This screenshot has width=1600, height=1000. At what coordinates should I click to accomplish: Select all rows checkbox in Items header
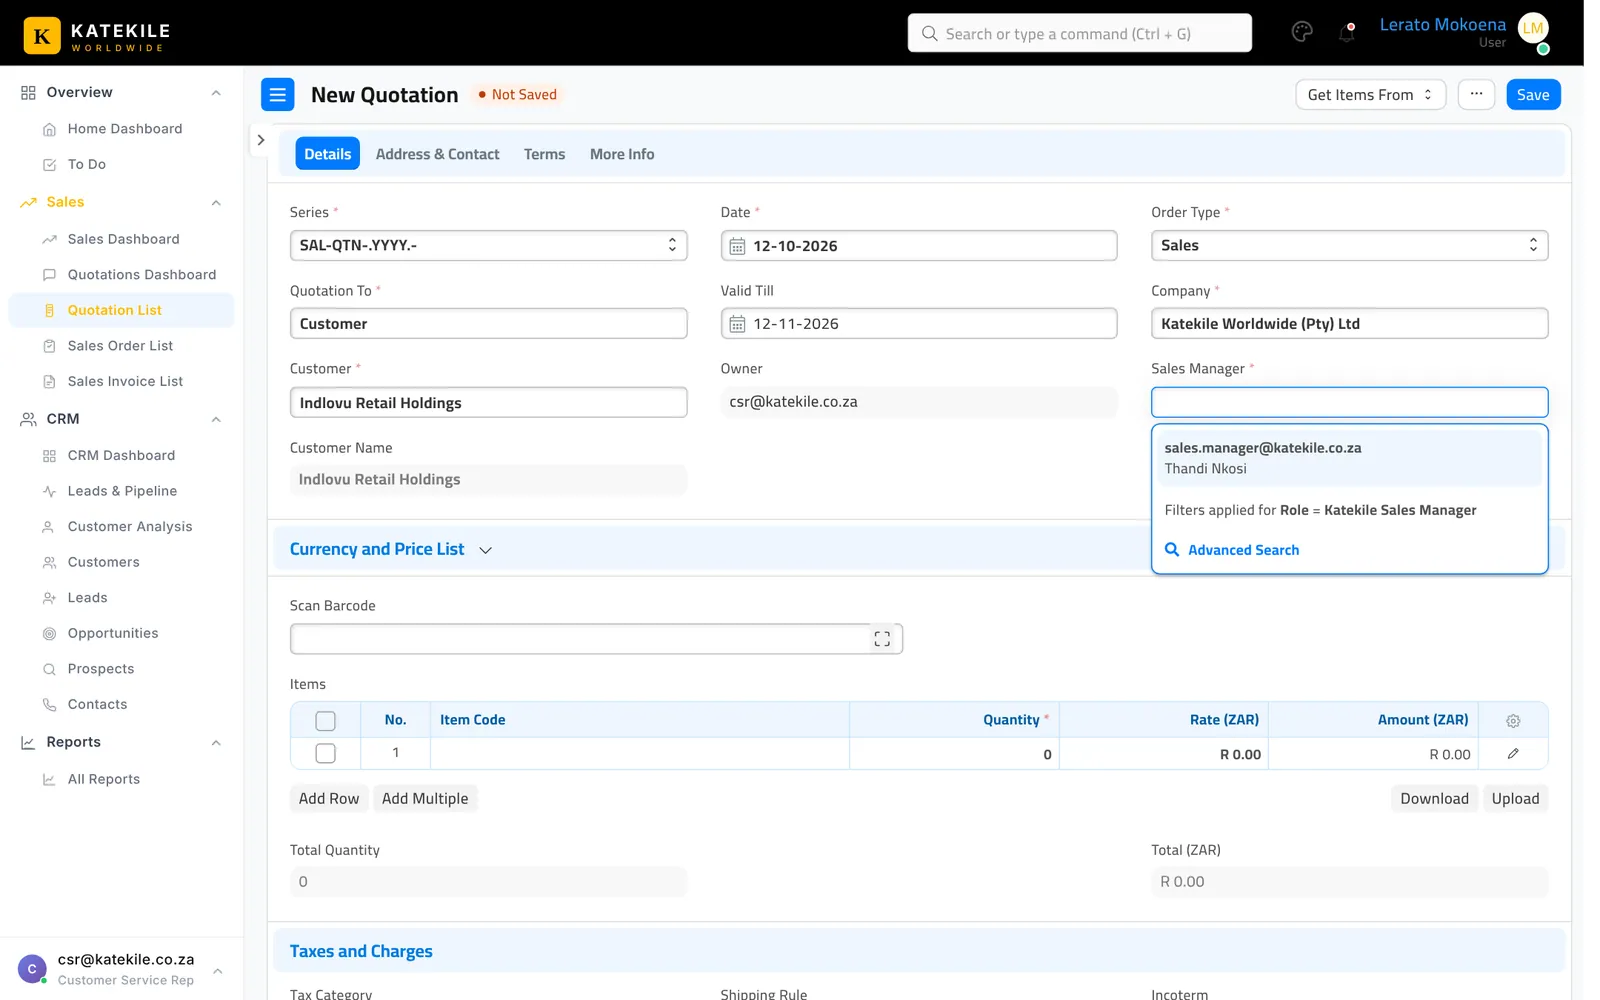325,721
